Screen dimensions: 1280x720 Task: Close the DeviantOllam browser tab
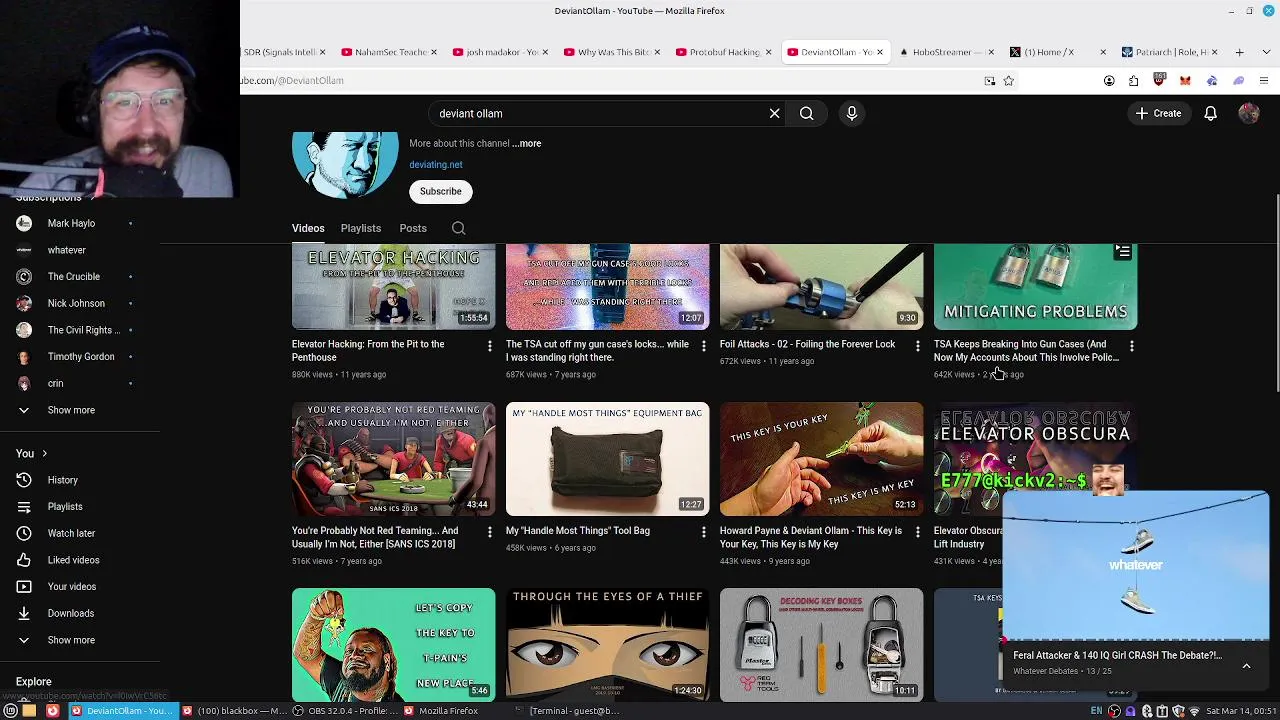879,52
